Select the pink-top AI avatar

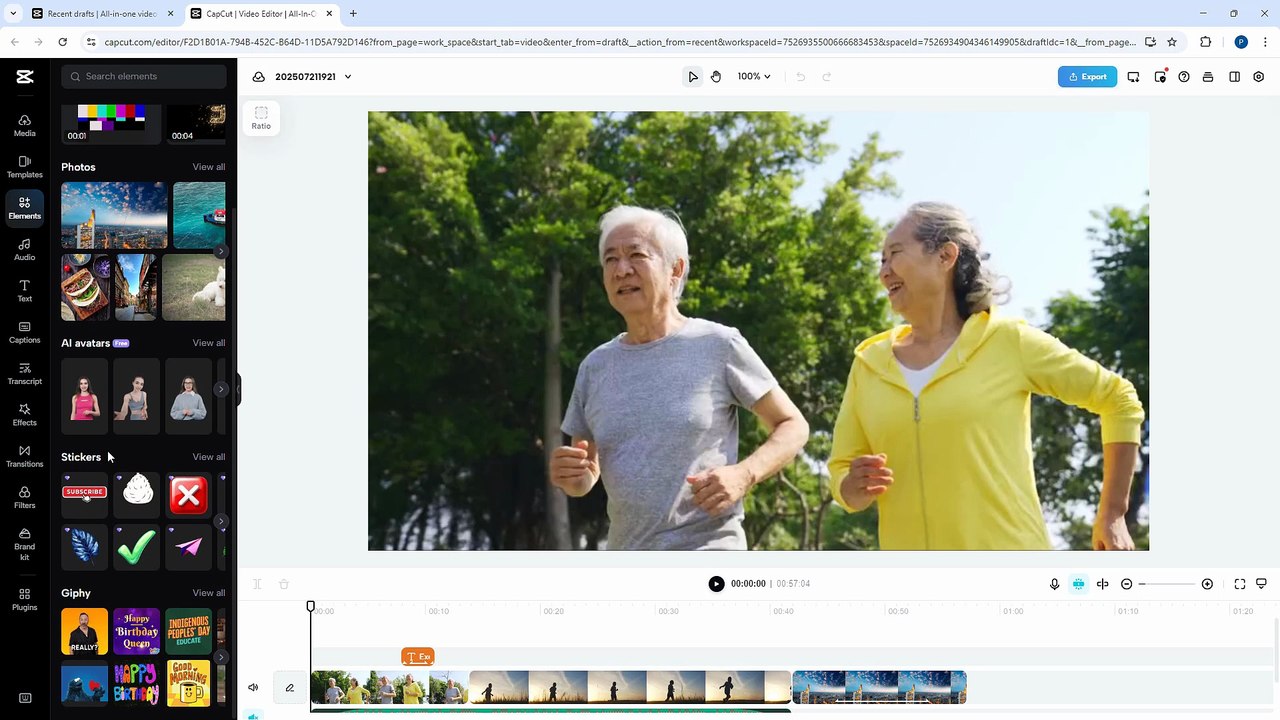click(84, 396)
